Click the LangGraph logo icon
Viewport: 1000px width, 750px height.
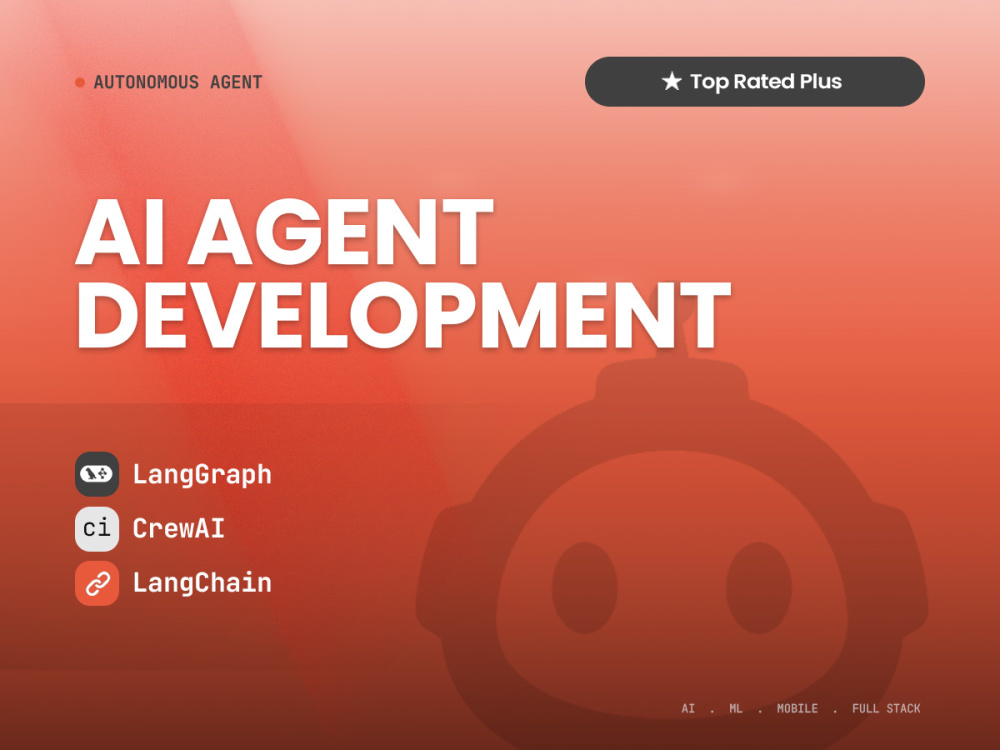[x=97, y=474]
